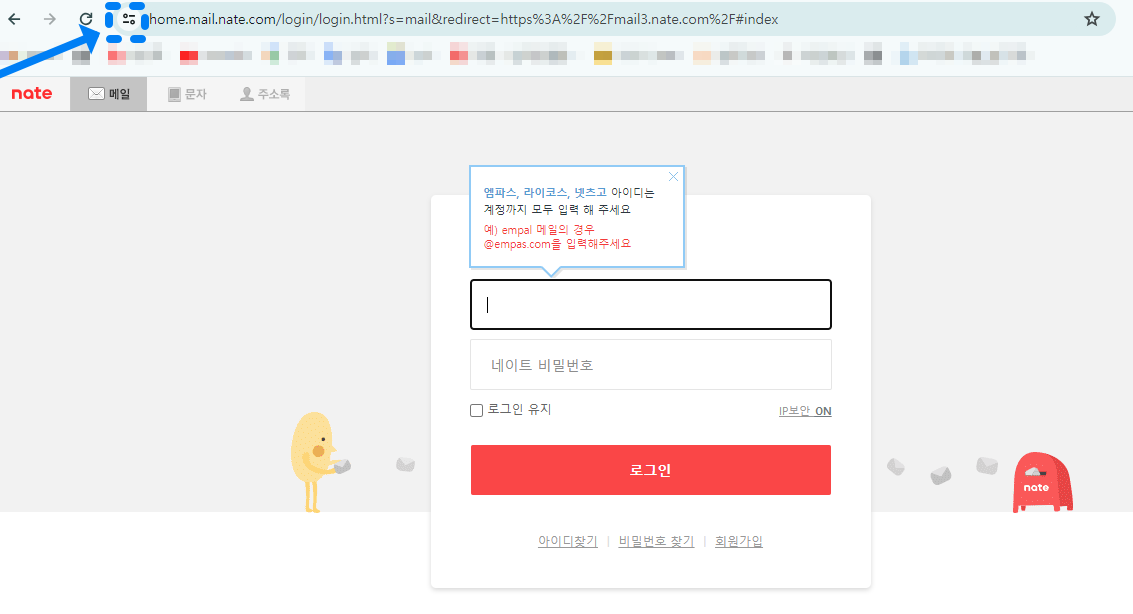Open the 비밀번호 찾기 link
The height and width of the screenshot is (614, 1133).
point(656,541)
